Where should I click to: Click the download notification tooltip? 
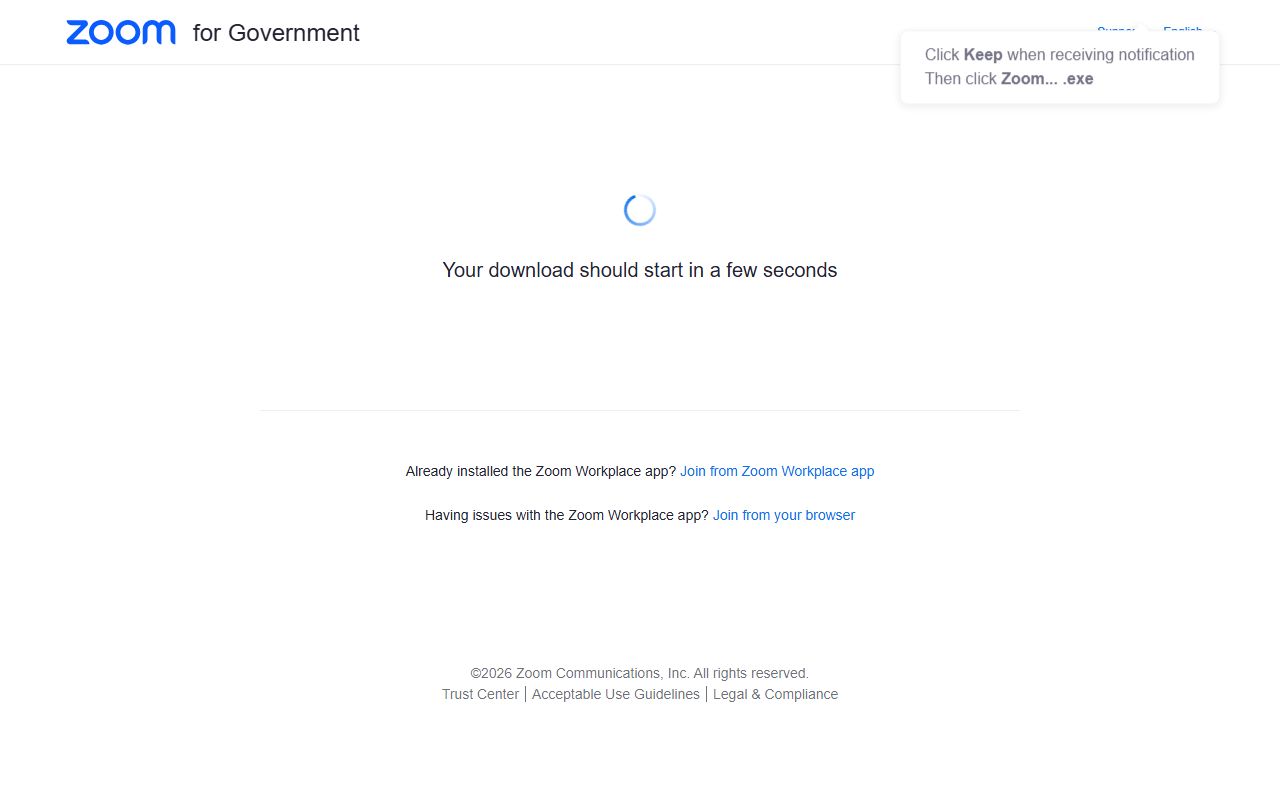click(x=1060, y=67)
